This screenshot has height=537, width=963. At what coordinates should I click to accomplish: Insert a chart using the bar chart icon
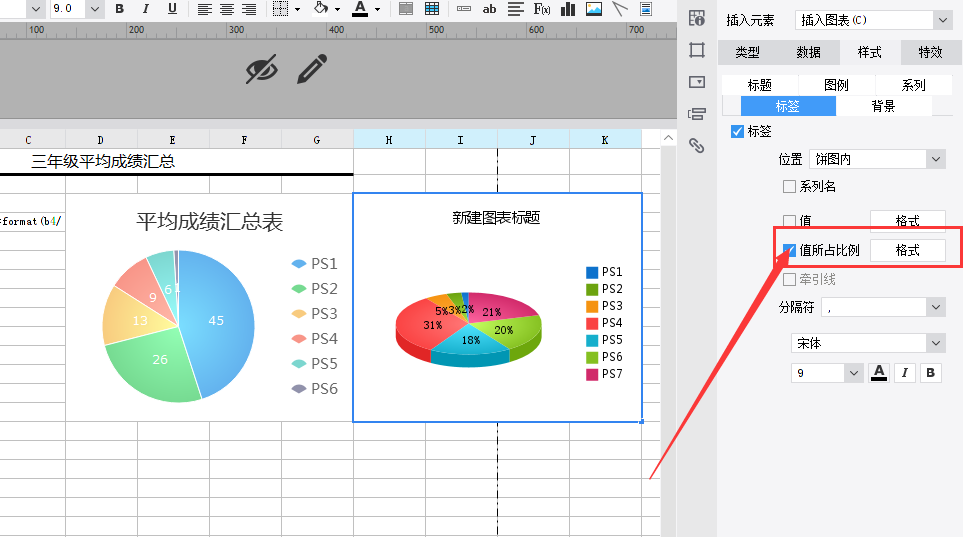coord(568,9)
